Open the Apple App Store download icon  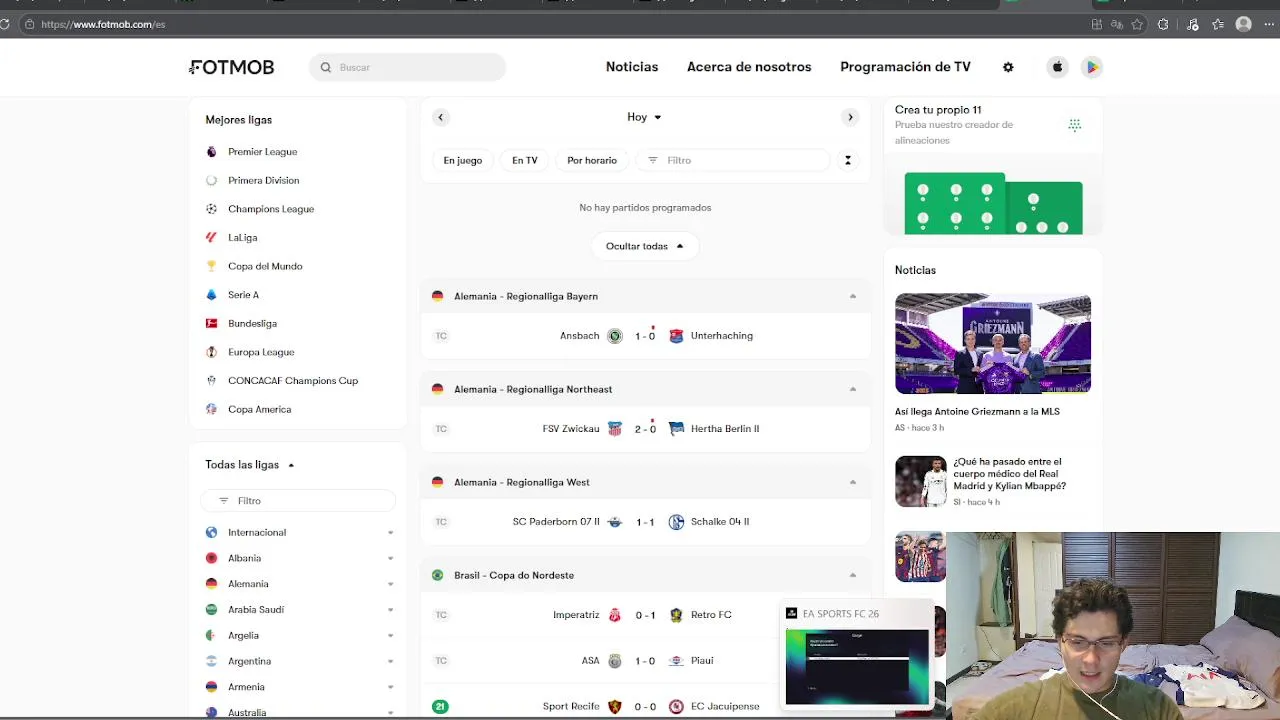(x=1057, y=67)
